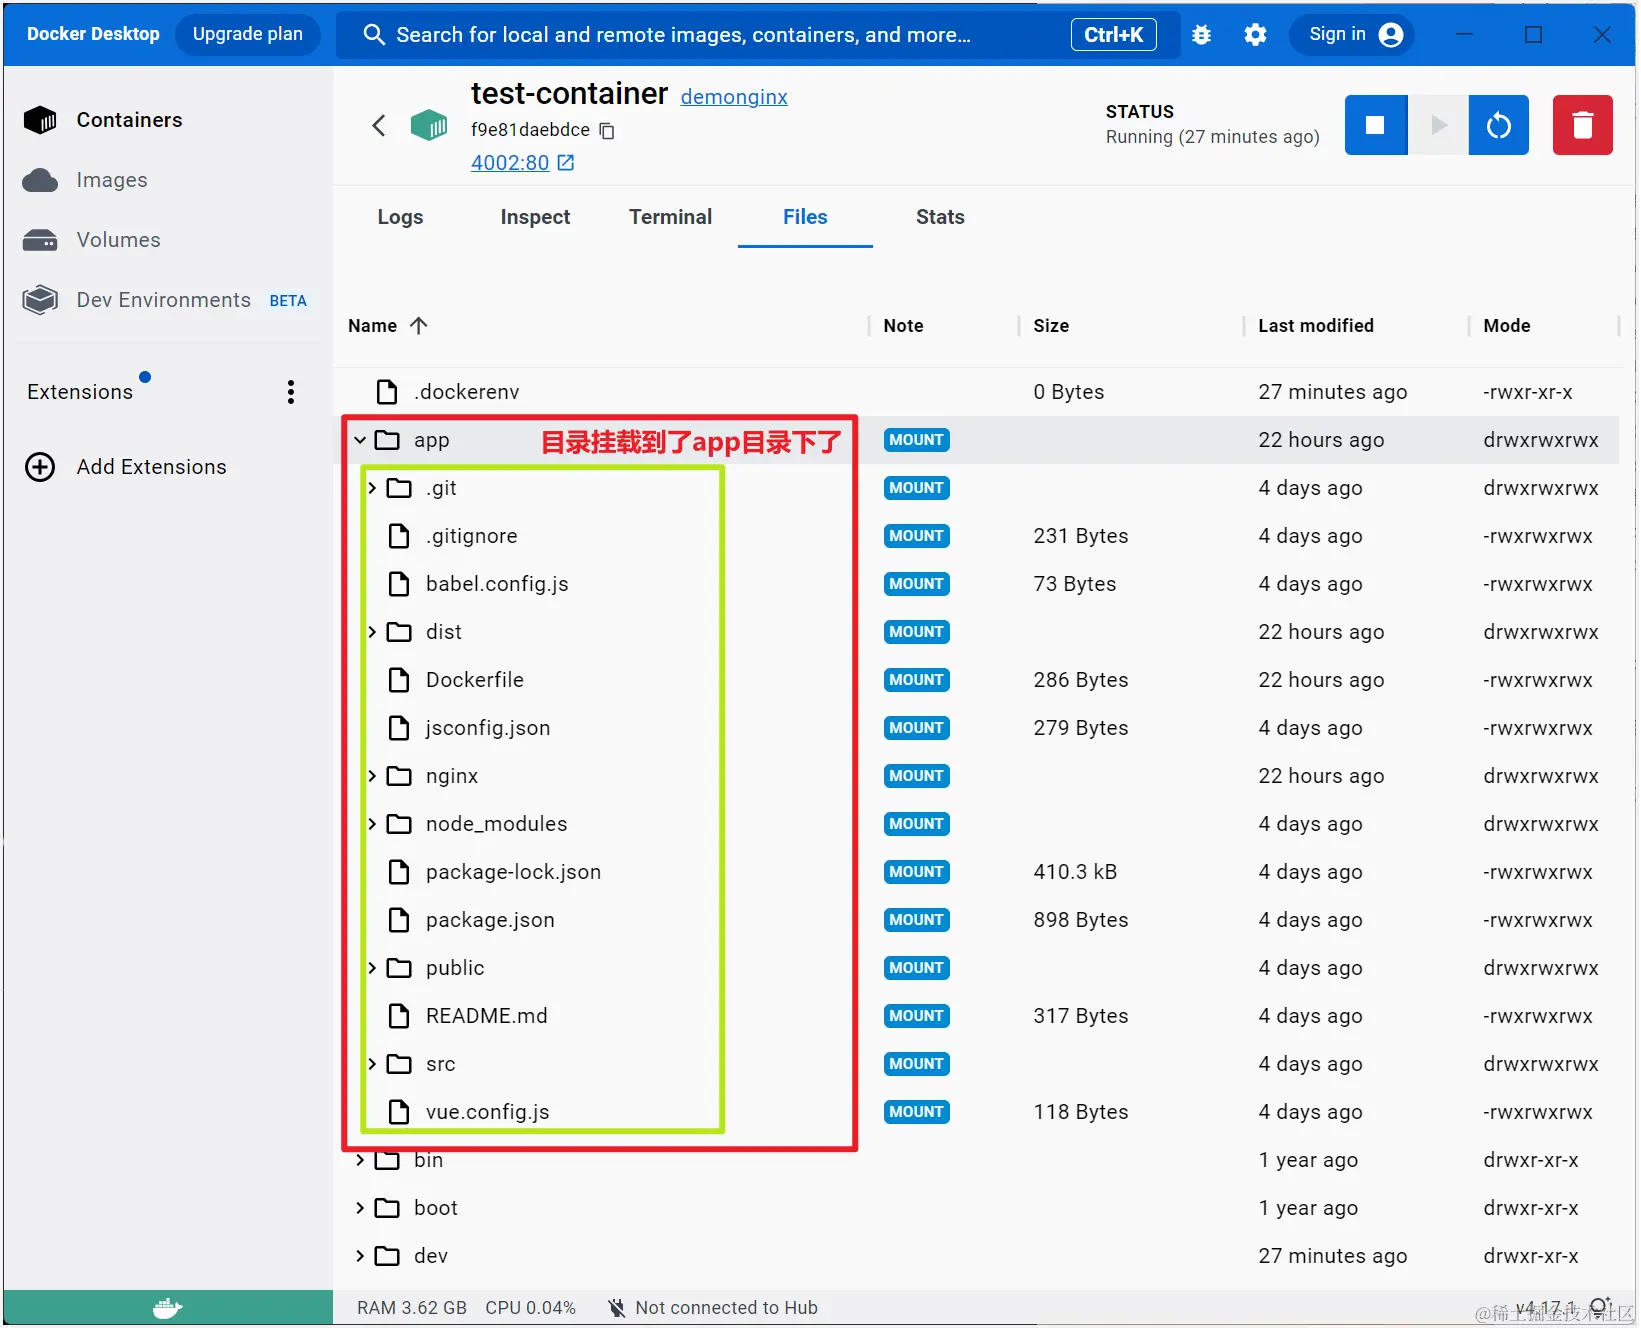Click the .dockerenv file icon

[x=387, y=392]
